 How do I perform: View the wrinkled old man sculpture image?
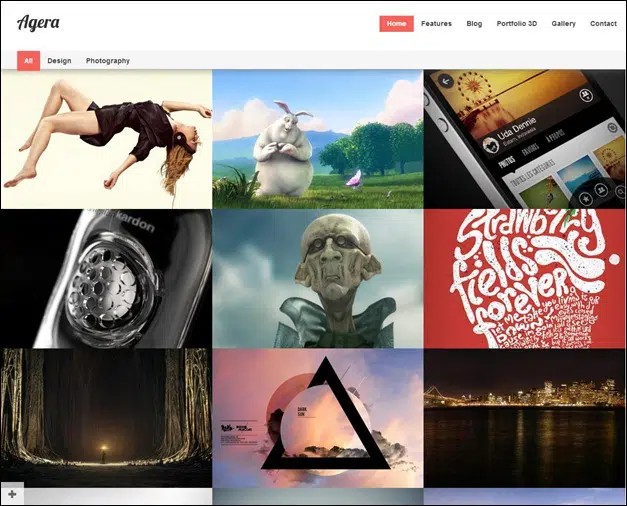coord(317,278)
